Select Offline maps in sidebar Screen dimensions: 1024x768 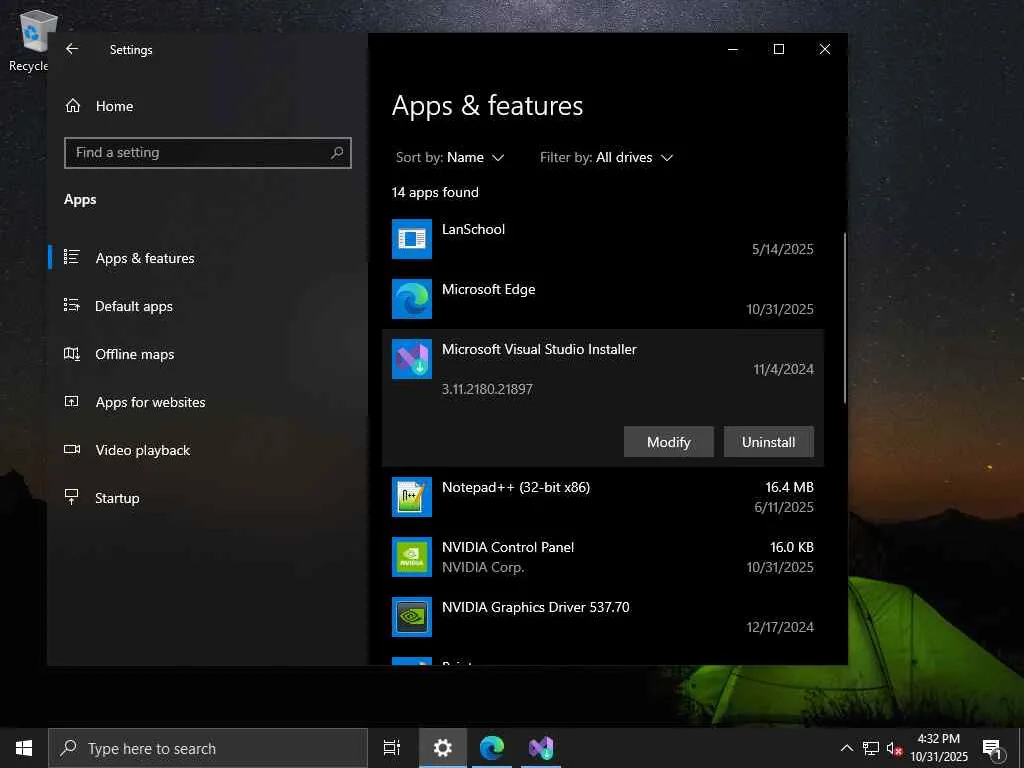(x=135, y=354)
